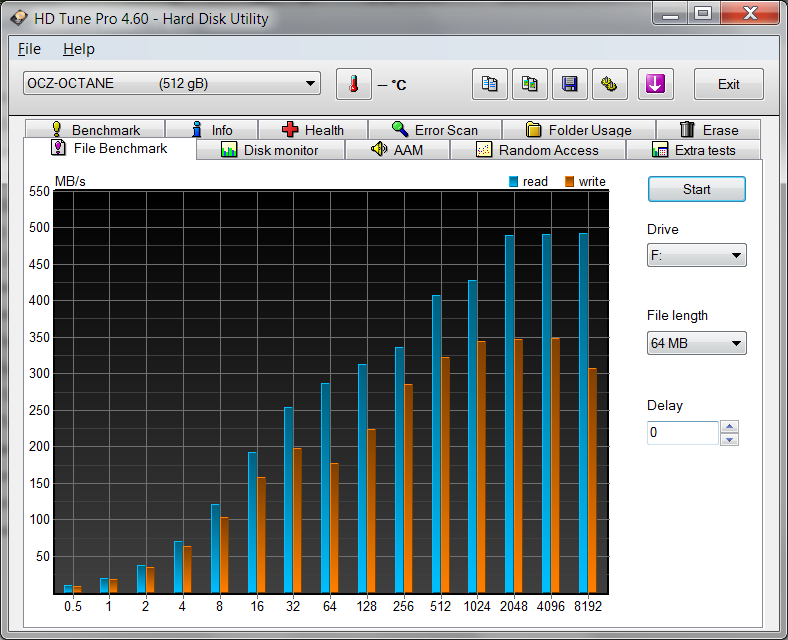The height and width of the screenshot is (640, 788).
Task: Click the Exit button
Action: pyautogui.click(x=728, y=84)
